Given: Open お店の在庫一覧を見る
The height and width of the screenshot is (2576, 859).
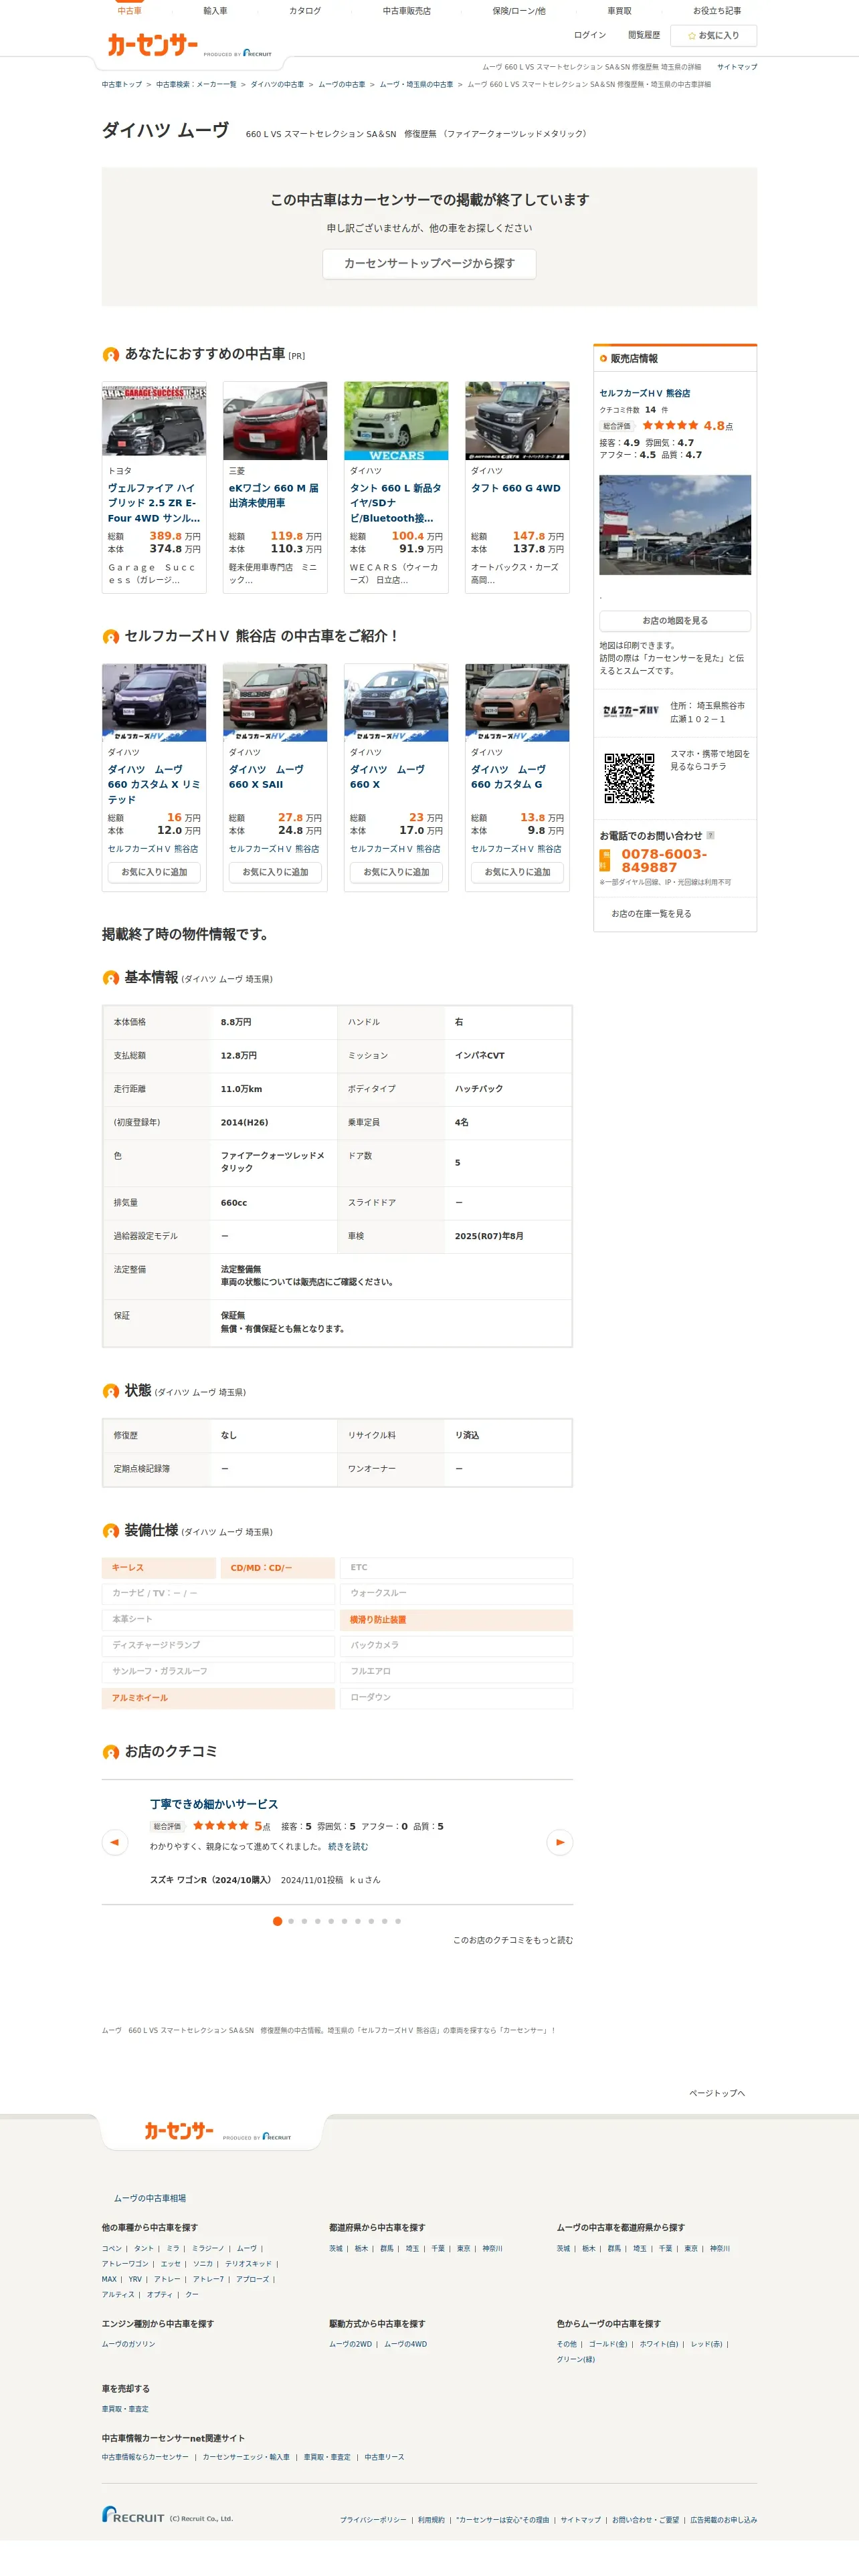Looking at the screenshot, I should 651,914.
